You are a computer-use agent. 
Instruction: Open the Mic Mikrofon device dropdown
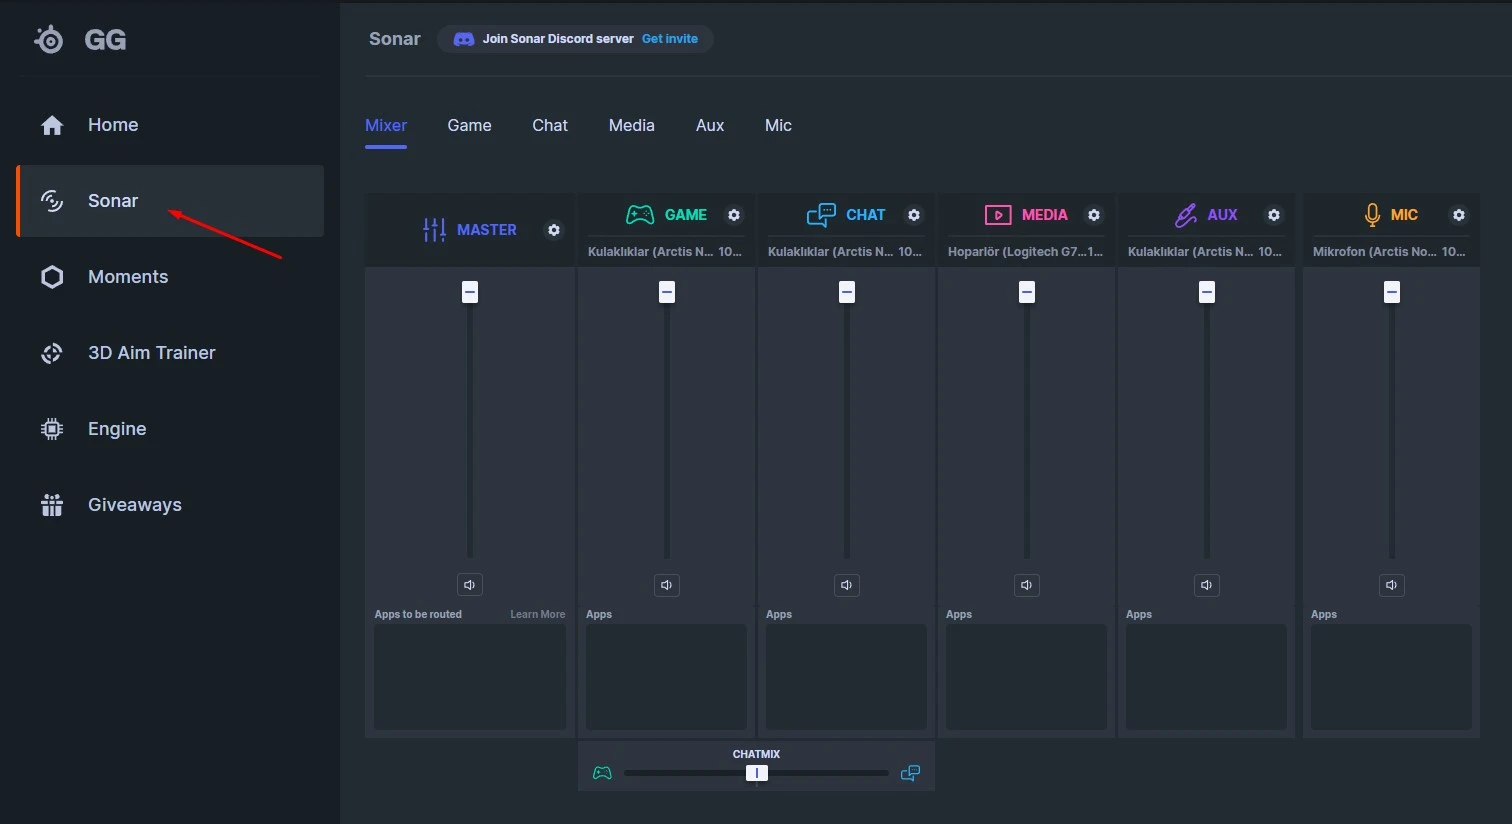point(1391,252)
